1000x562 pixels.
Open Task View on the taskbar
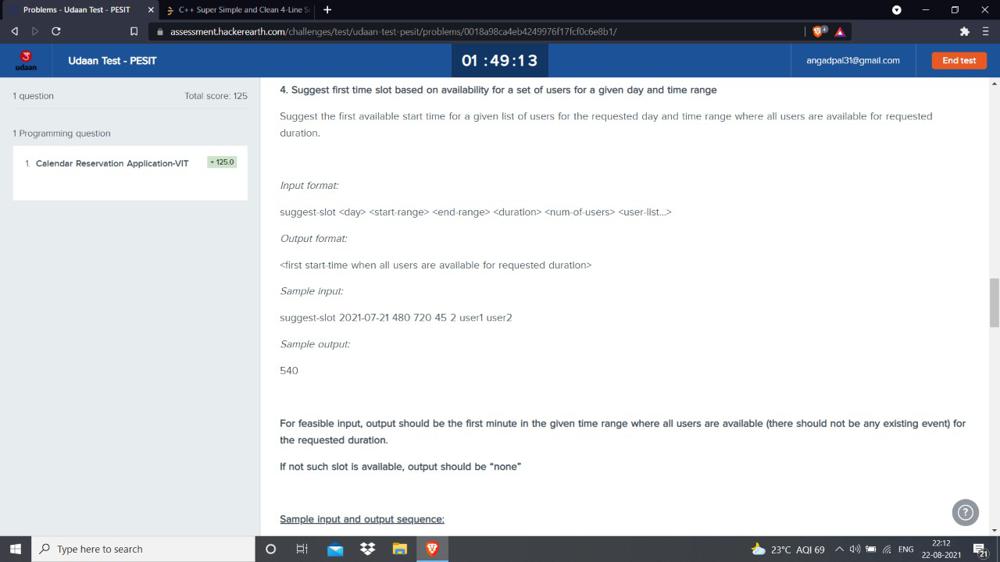302,549
